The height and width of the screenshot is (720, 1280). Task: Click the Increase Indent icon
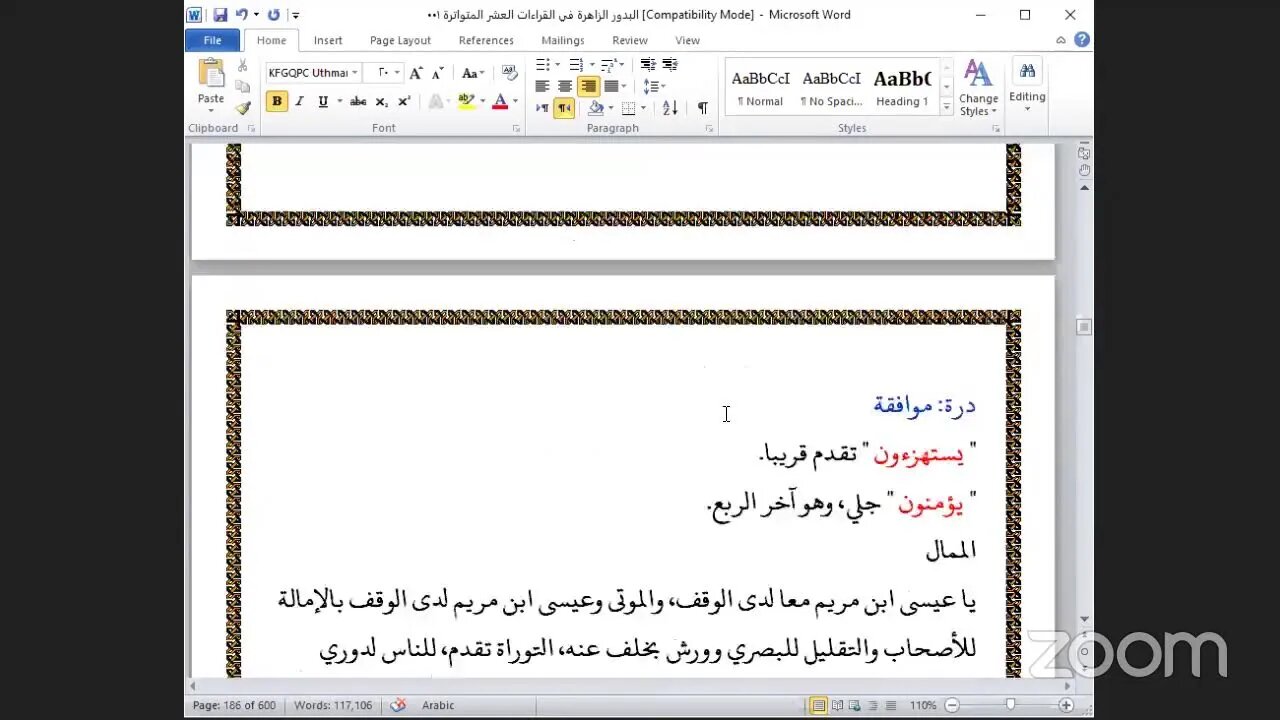[670, 65]
